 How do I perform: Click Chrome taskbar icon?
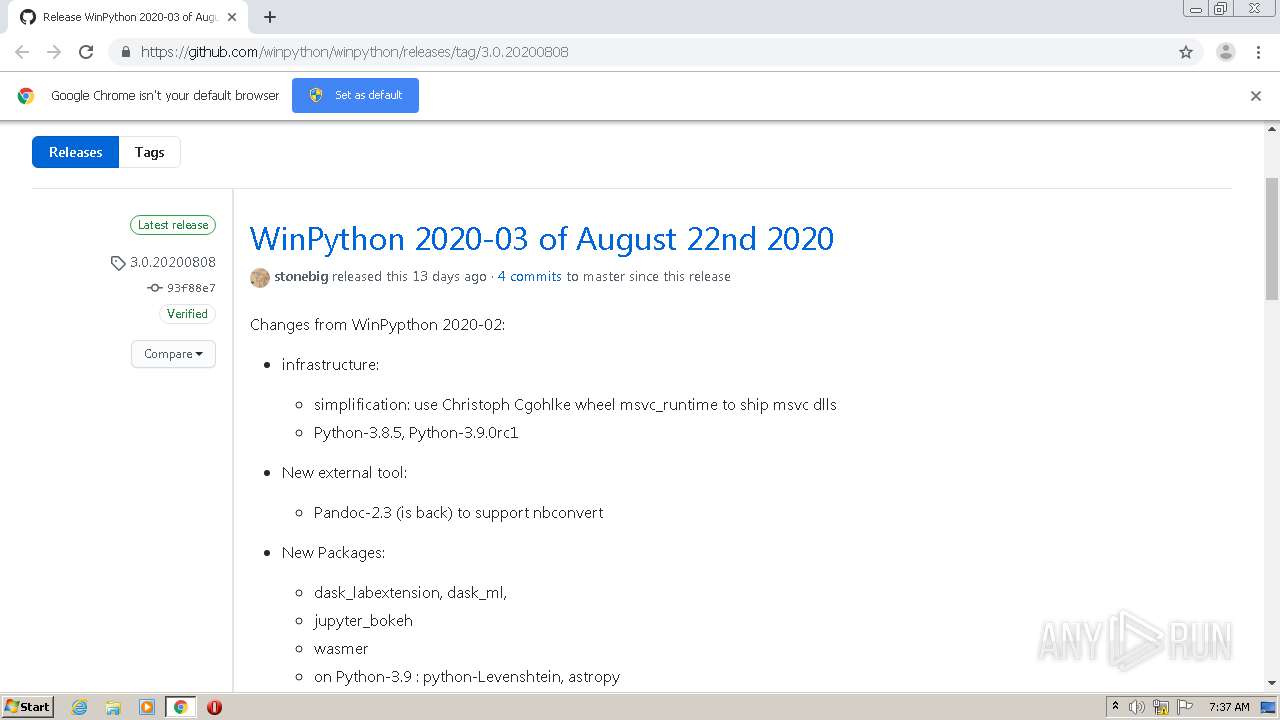[x=180, y=707]
